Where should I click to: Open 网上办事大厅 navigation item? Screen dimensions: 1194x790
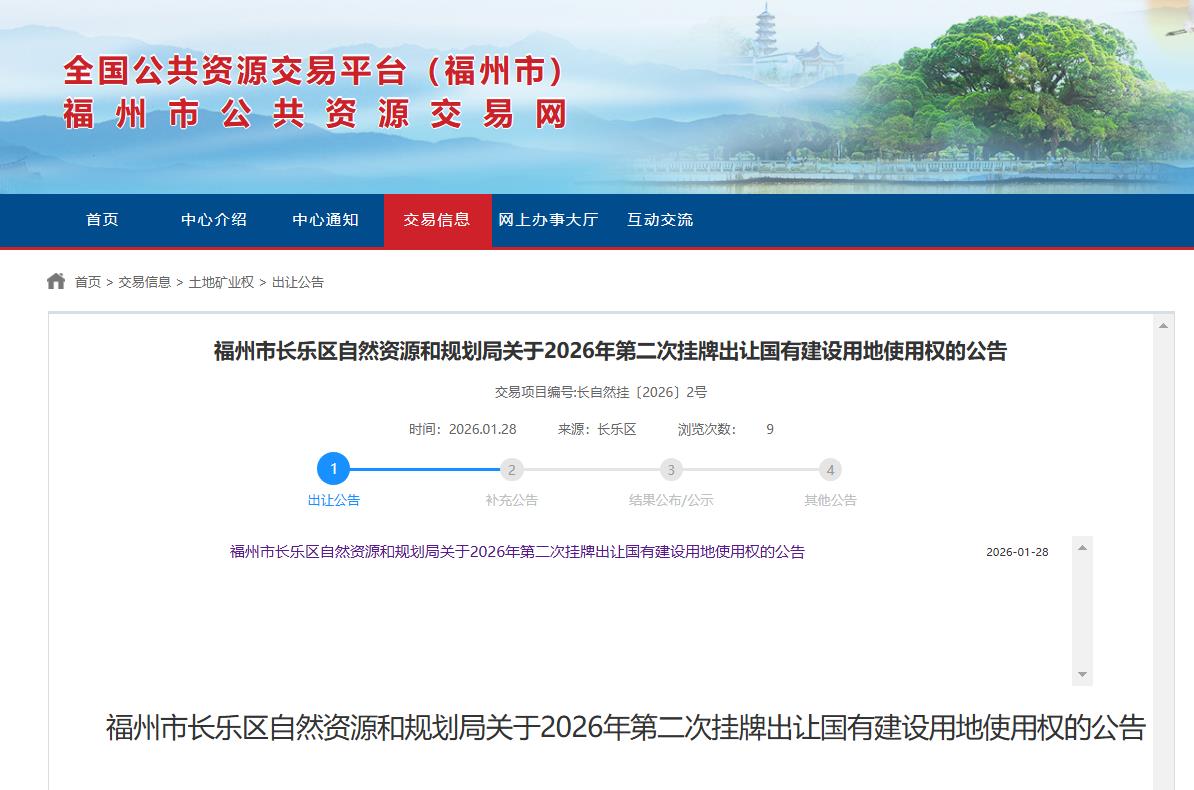[548, 220]
